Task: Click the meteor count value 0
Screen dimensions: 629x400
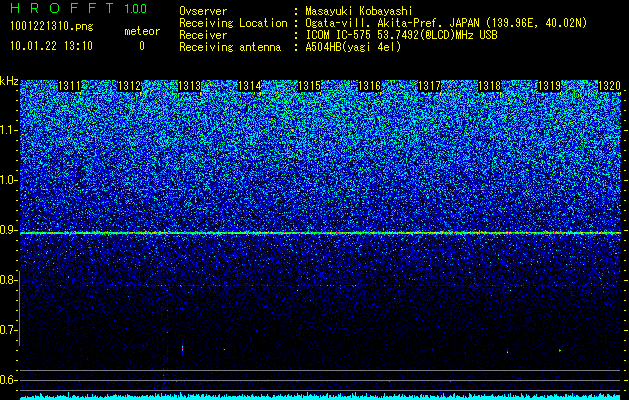Action: click(x=142, y=46)
